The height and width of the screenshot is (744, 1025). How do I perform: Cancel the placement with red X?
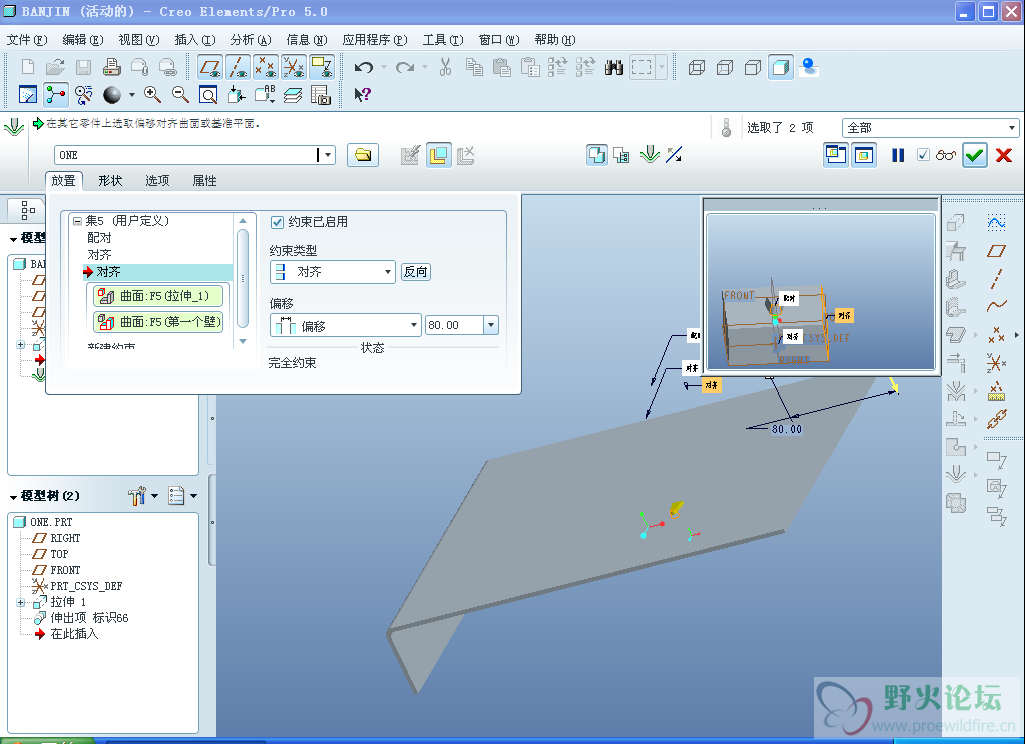click(x=1003, y=155)
